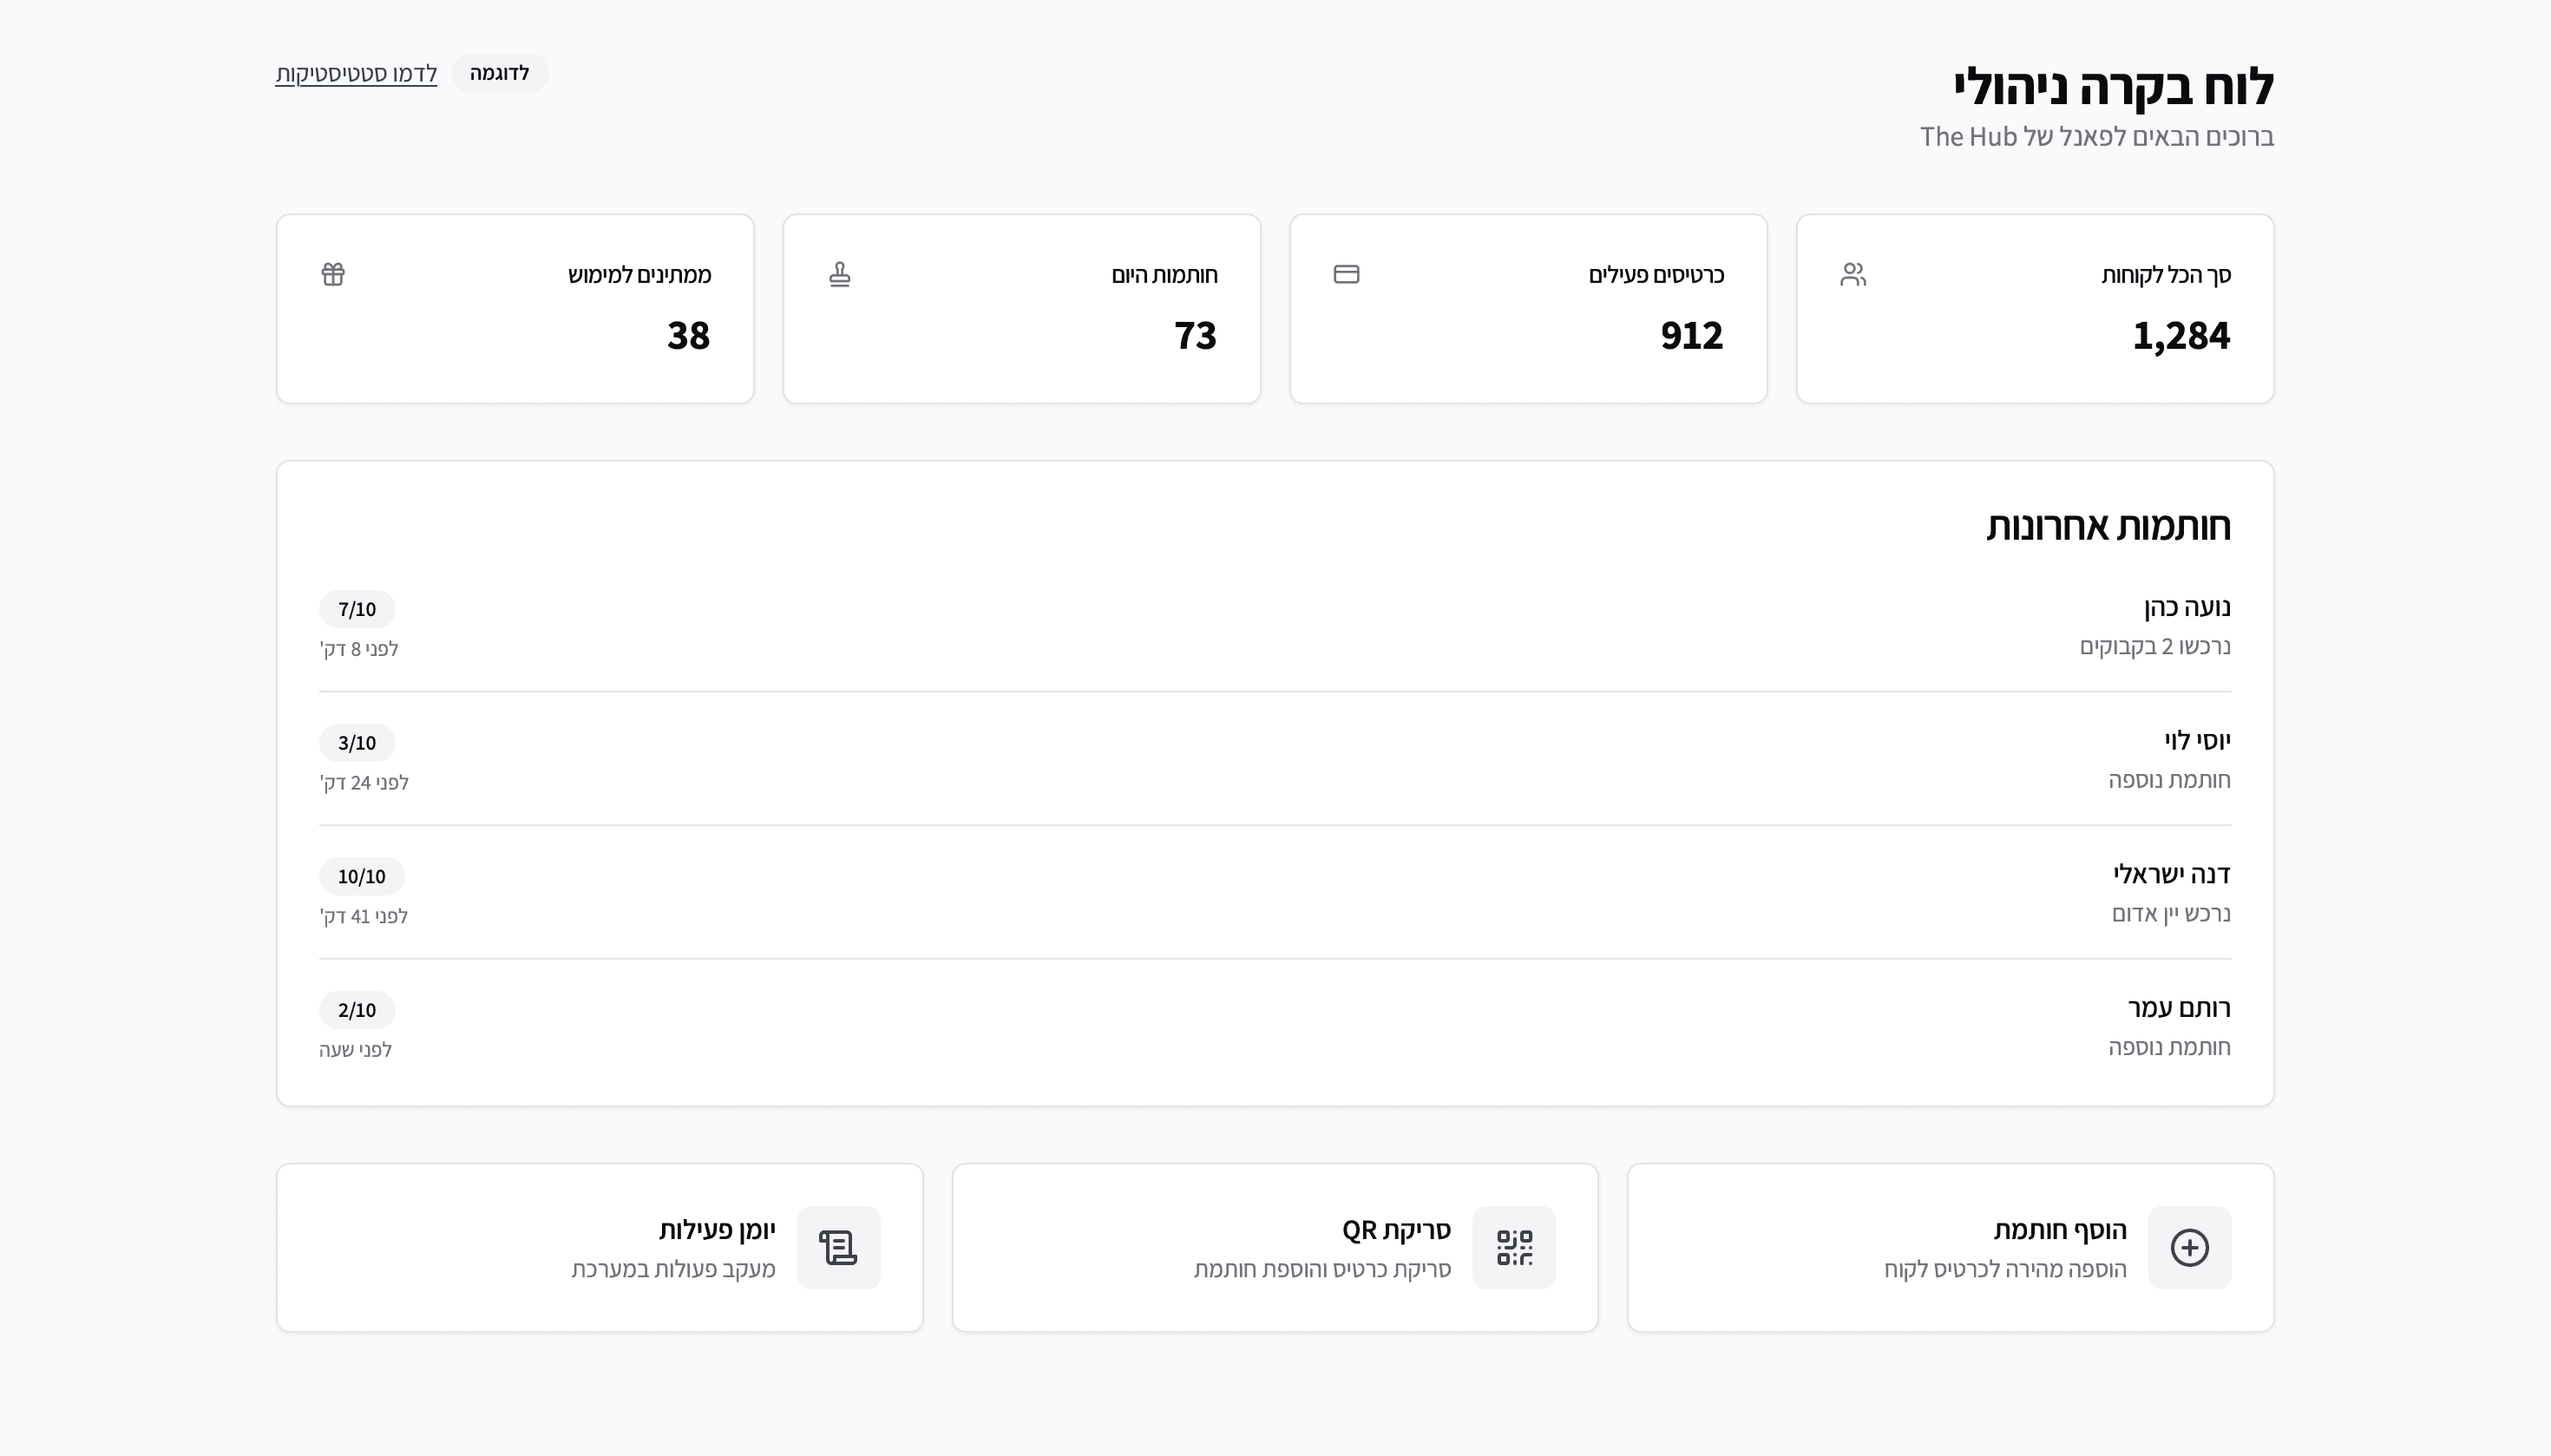Click the 1,284 total customers value
The height and width of the screenshot is (1456, 2551).
2180,336
